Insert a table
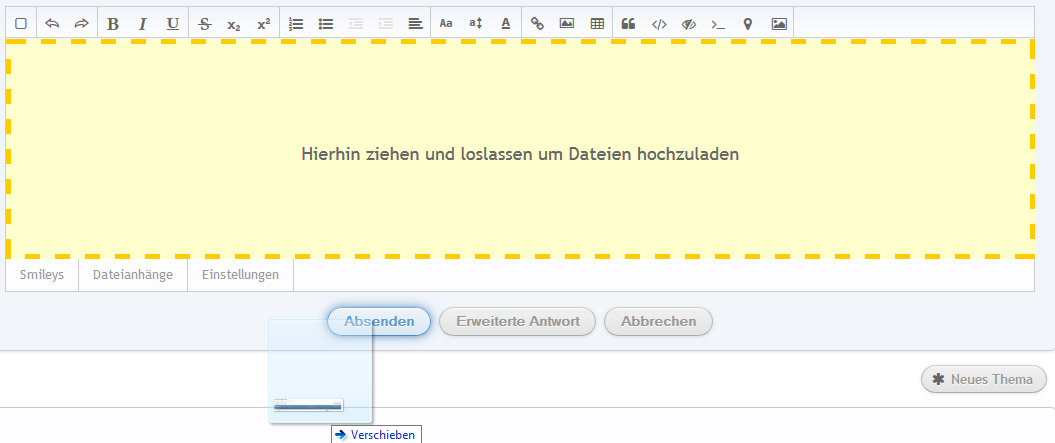 tap(597, 23)
